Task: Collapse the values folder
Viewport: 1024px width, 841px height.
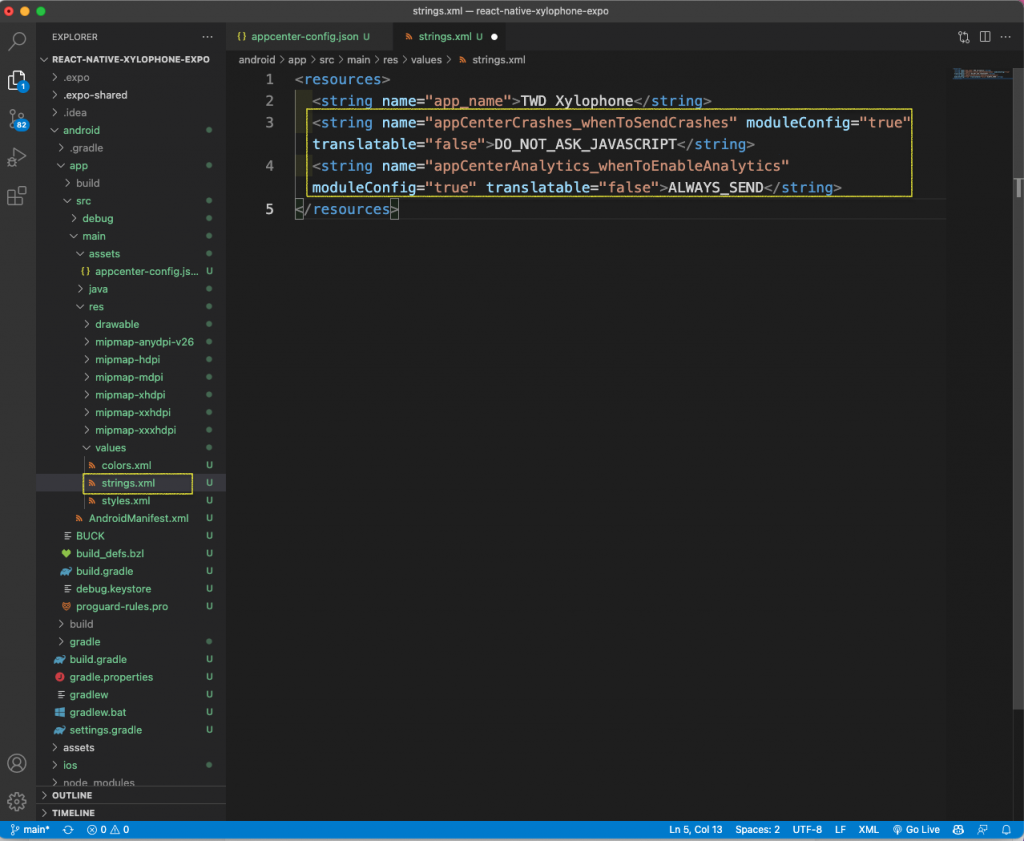Action: click(x=131, y=447)
